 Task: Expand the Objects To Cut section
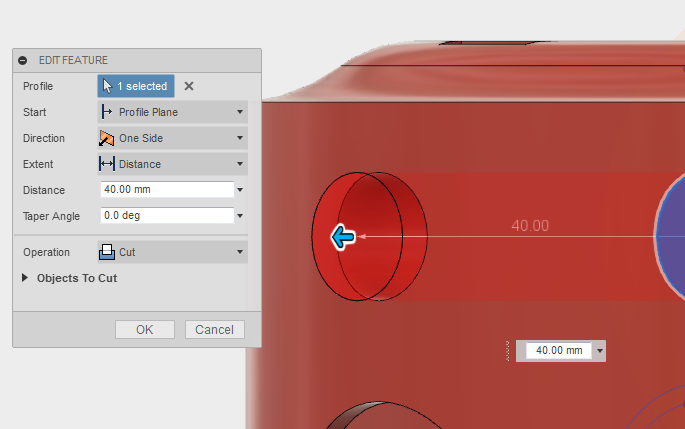click(25, 278)
